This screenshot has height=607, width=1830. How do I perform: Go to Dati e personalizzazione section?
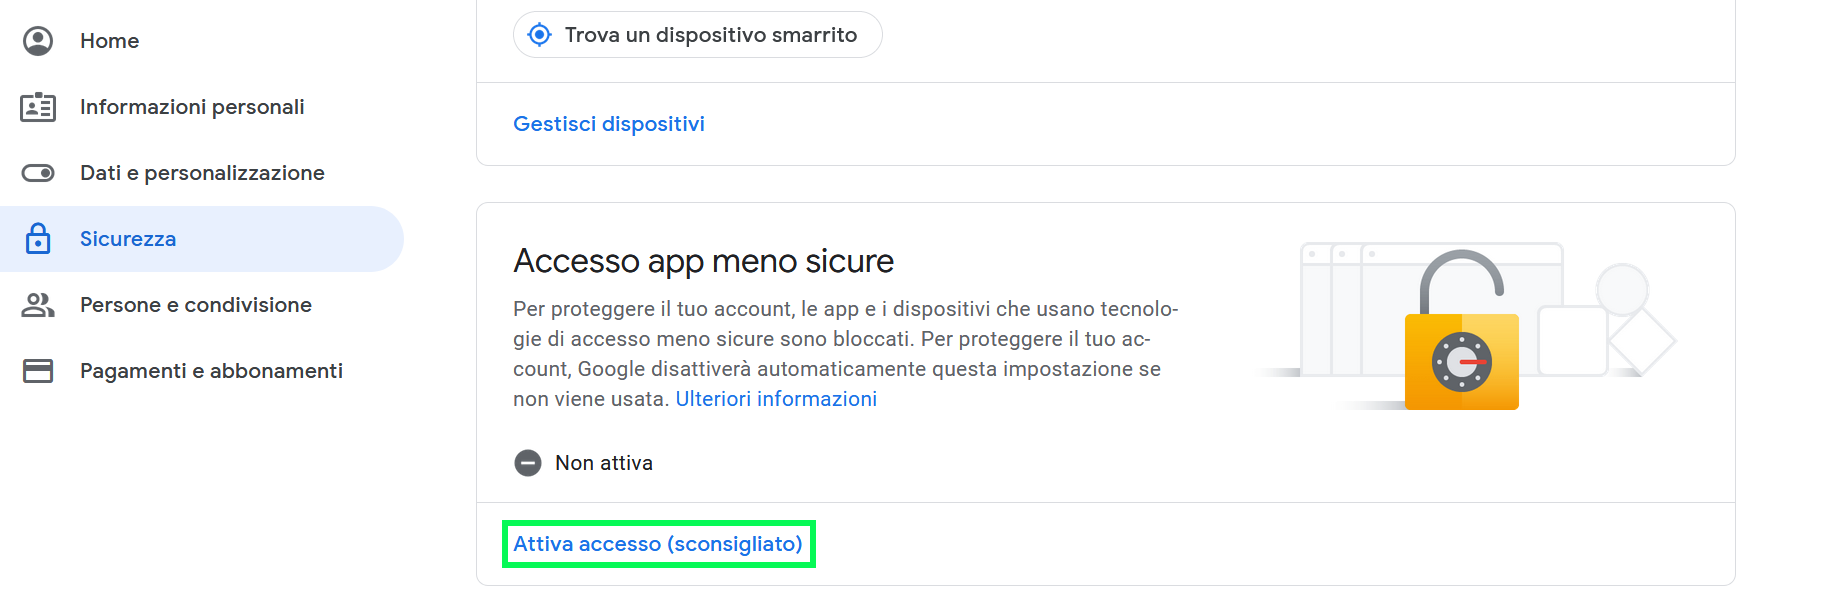(x=202, y=173)
